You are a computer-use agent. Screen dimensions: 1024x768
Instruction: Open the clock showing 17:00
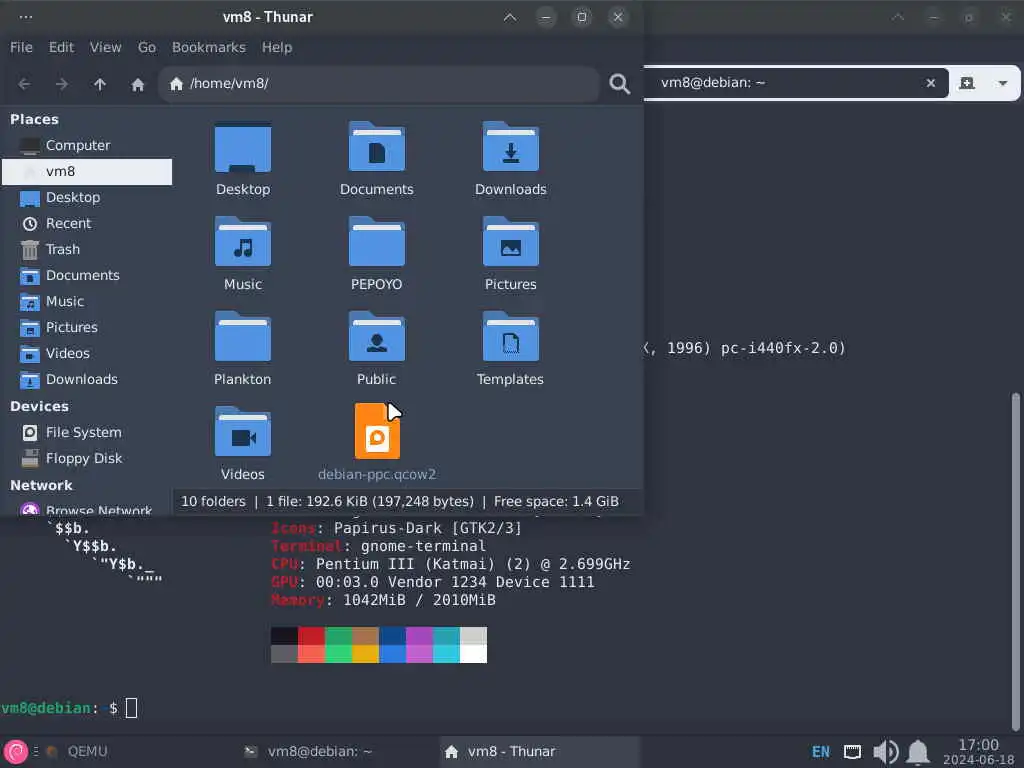(x=978, y=752)
